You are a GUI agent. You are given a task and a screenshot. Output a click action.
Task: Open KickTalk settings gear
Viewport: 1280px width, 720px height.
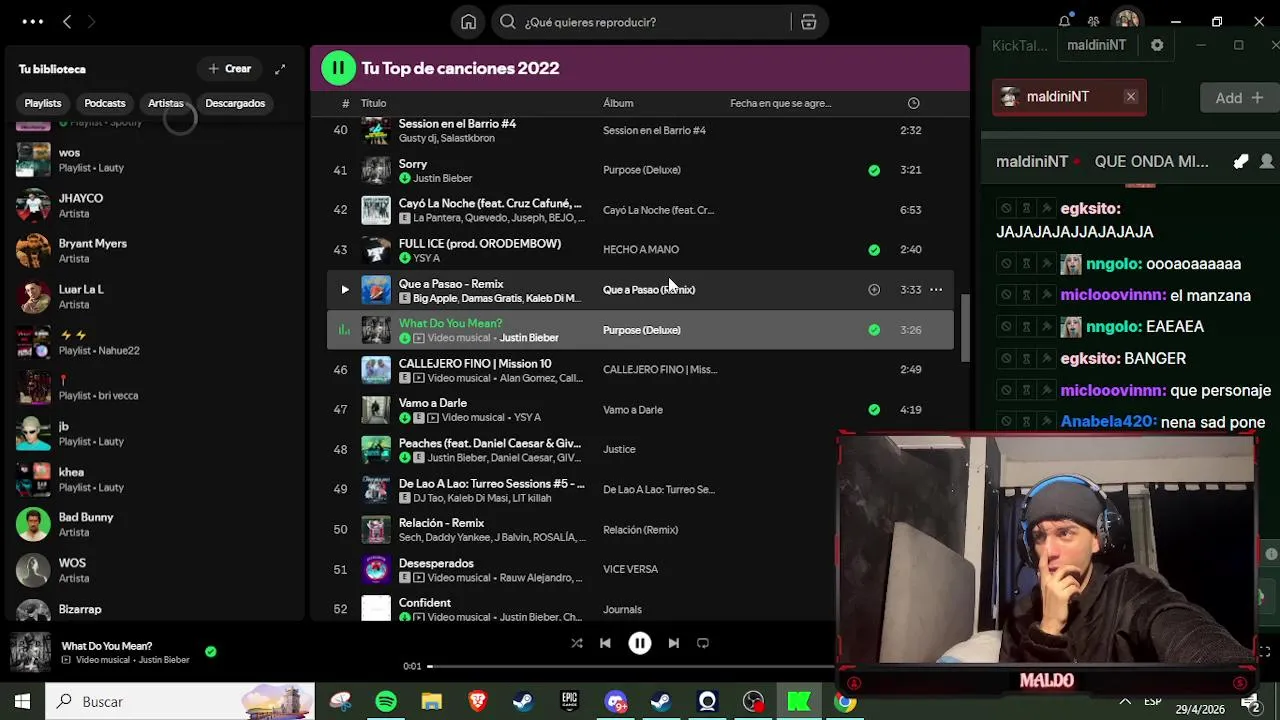pyautogui.click(x=1157, y=45)
